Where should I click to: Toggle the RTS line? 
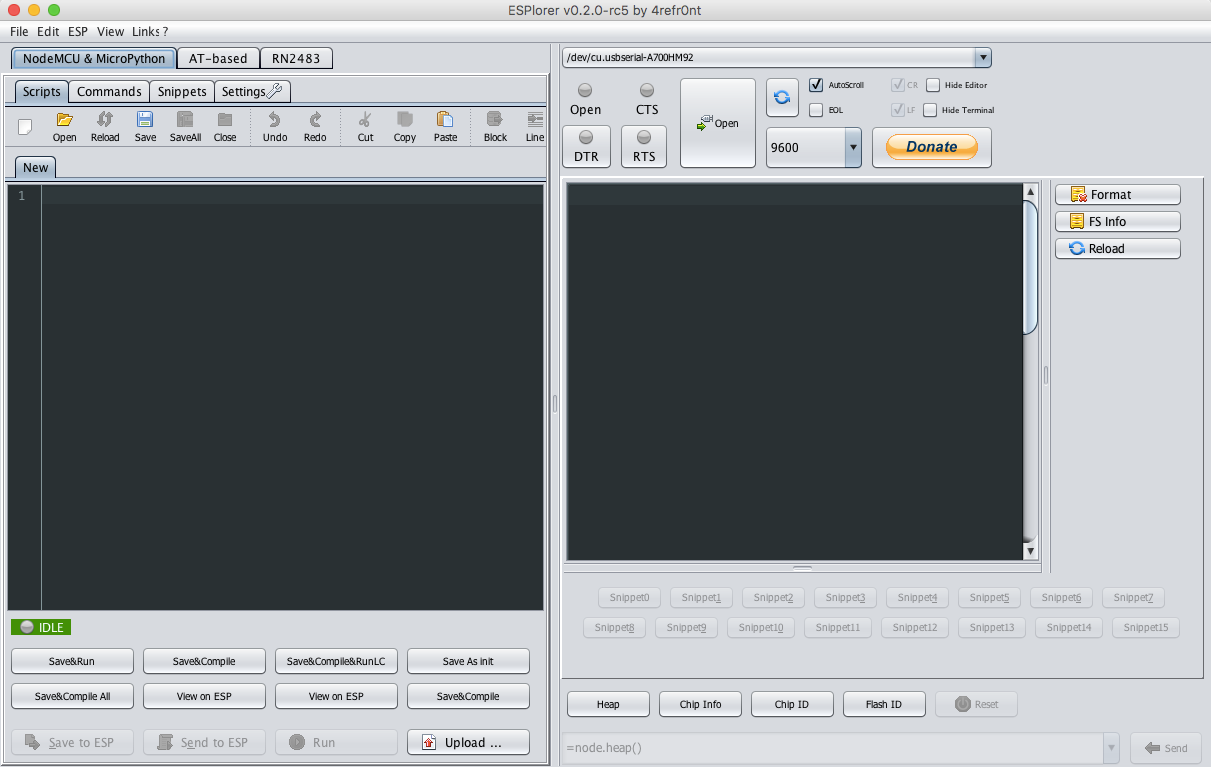pos(644,146)
